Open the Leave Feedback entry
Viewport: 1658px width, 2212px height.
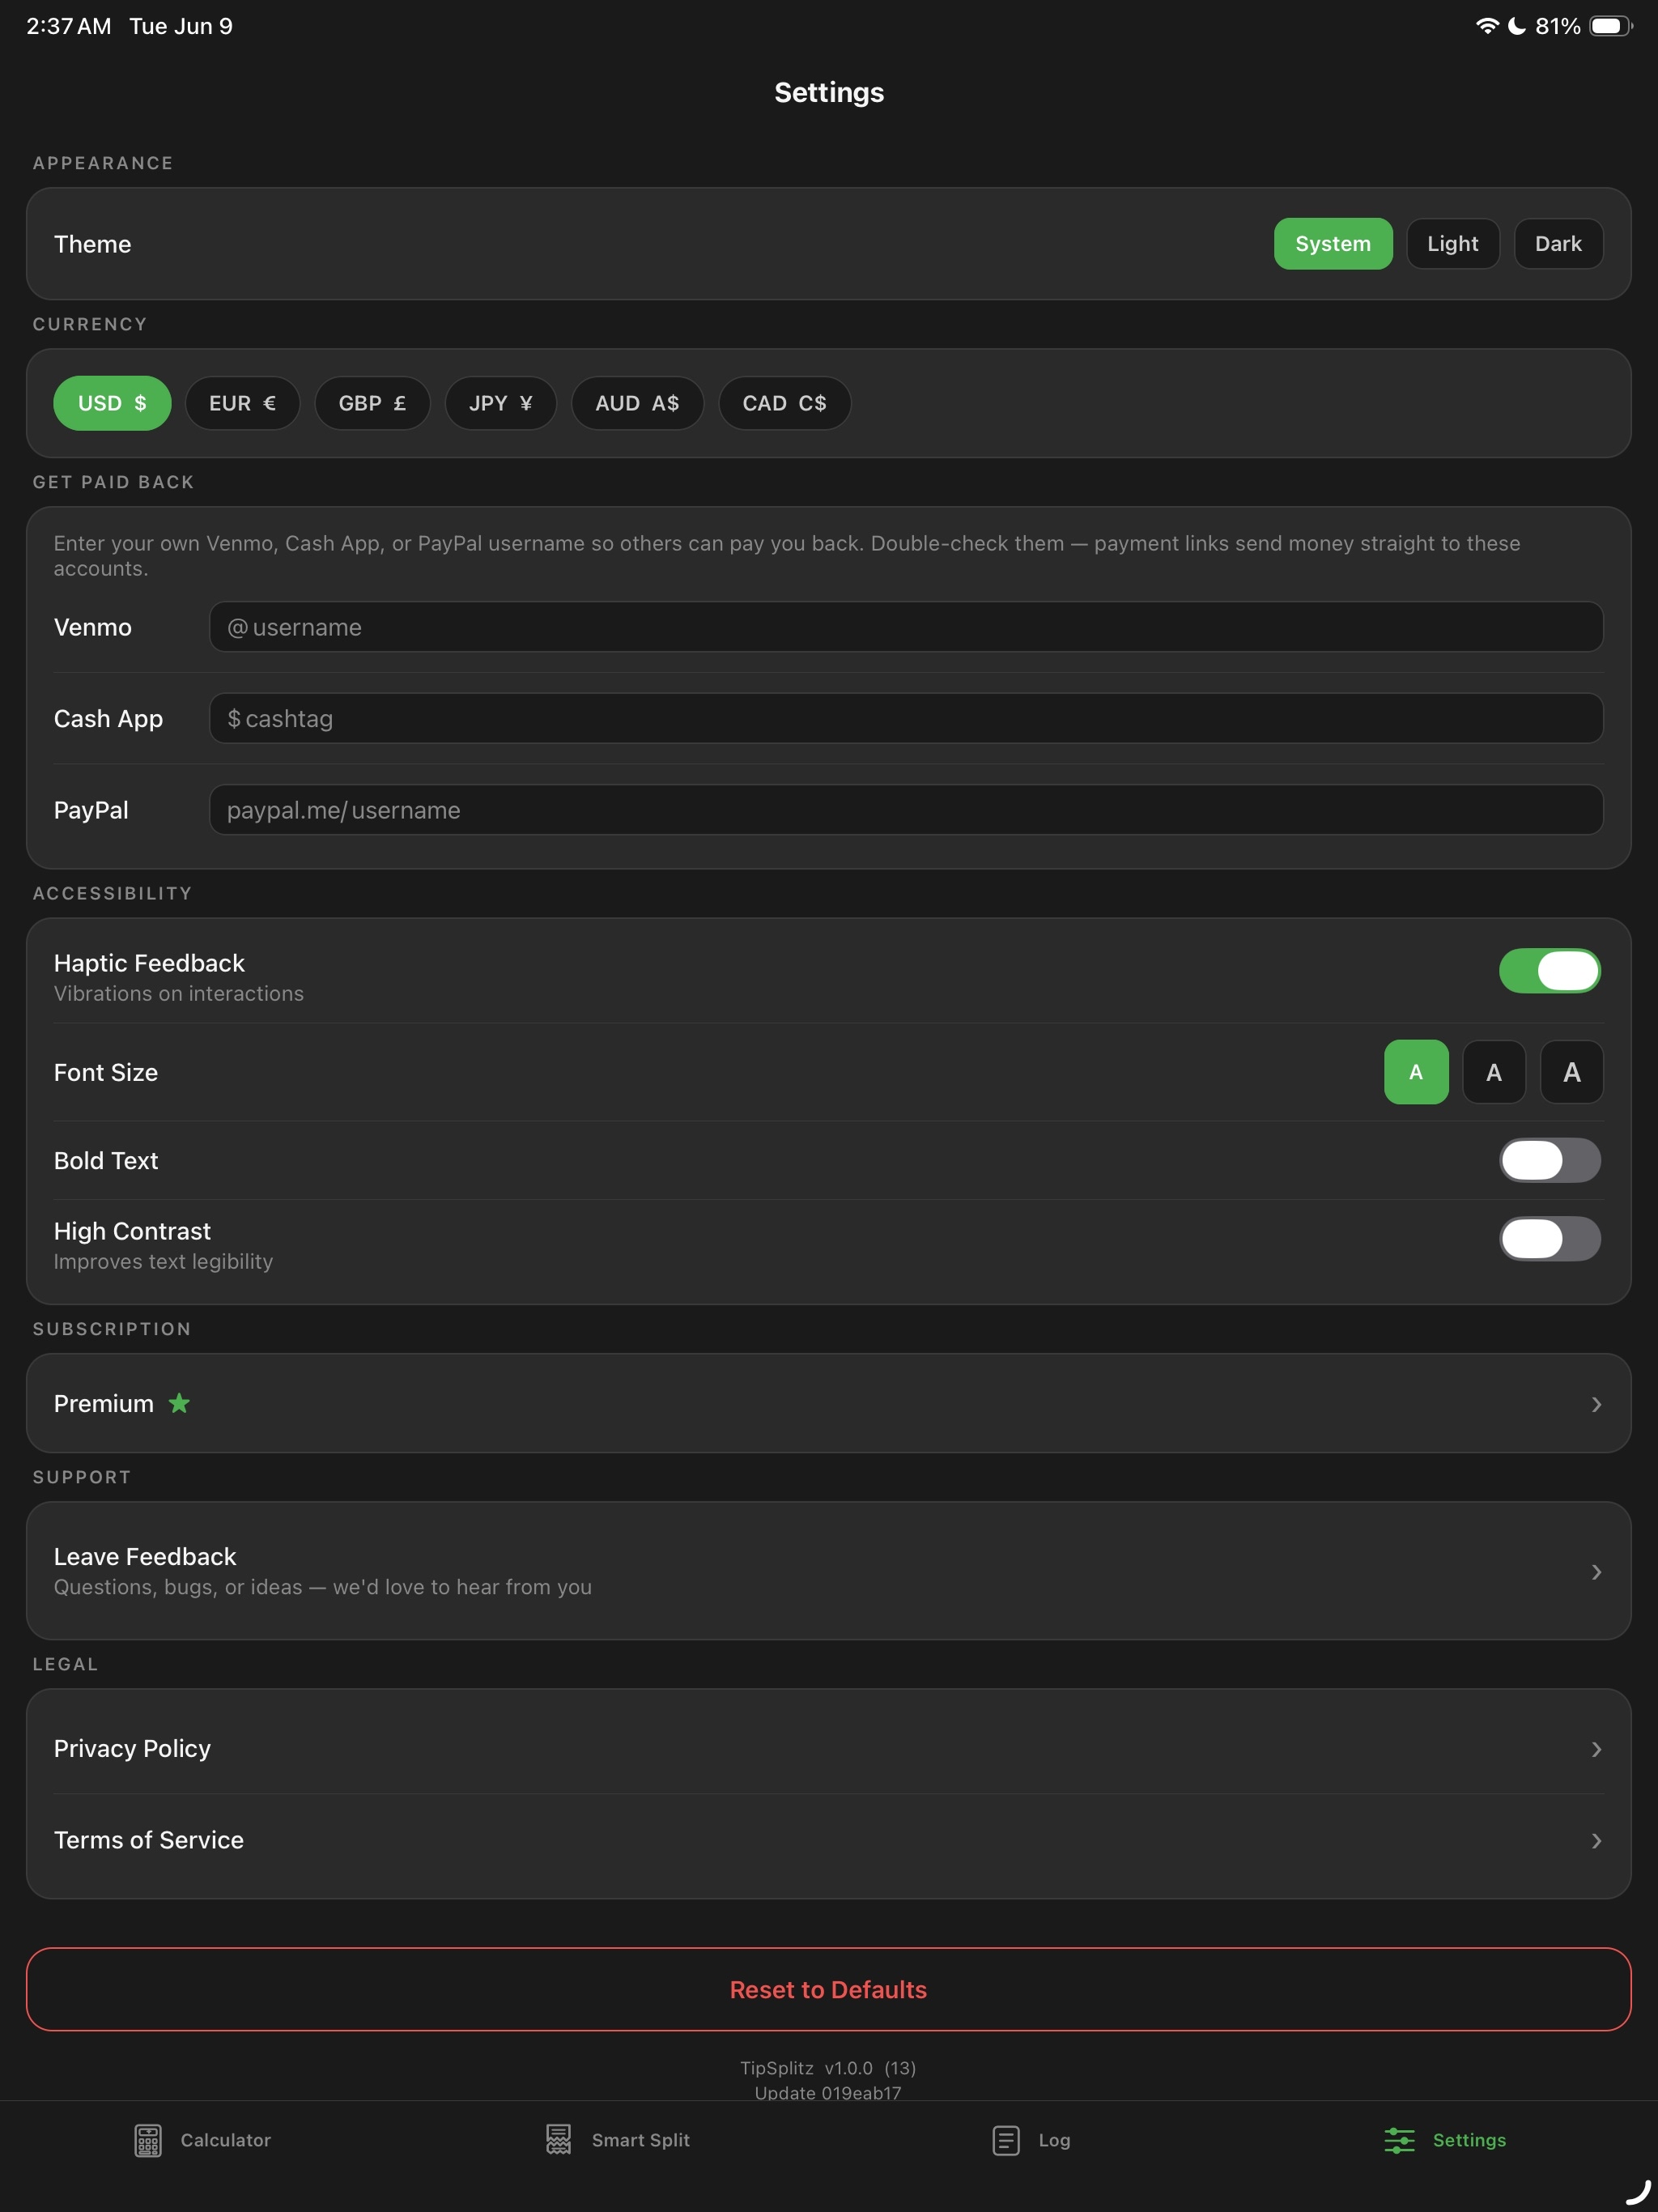tap(828, 1571)
